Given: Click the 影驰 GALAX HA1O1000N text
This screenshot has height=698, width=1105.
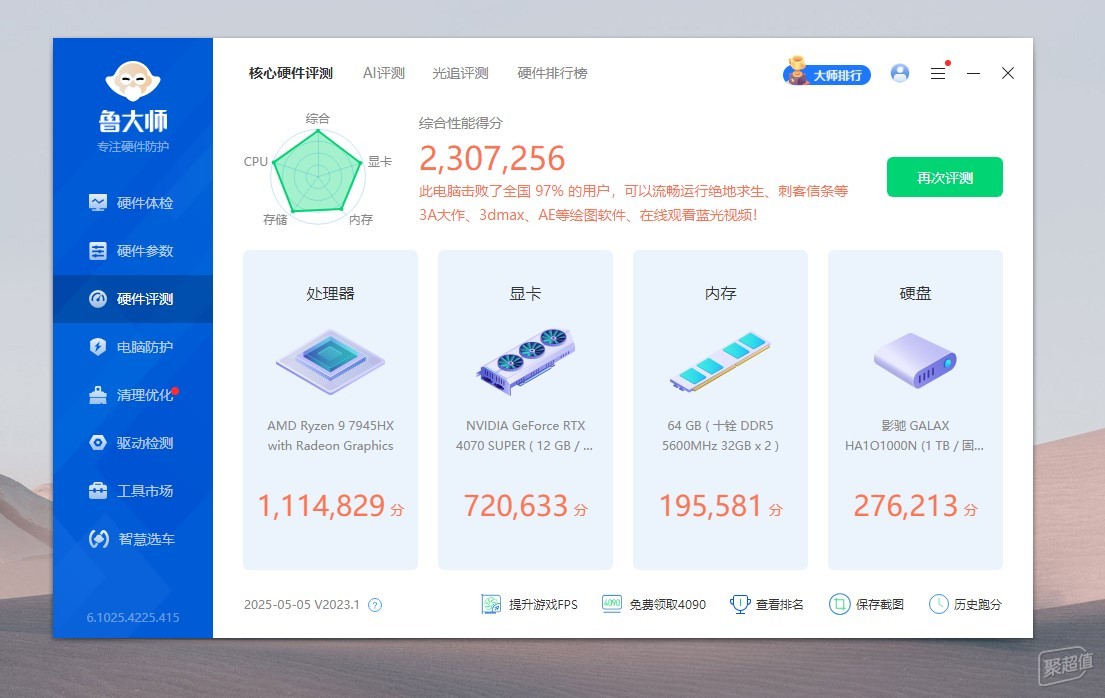Looking at the screenshot, I should 915,436.
